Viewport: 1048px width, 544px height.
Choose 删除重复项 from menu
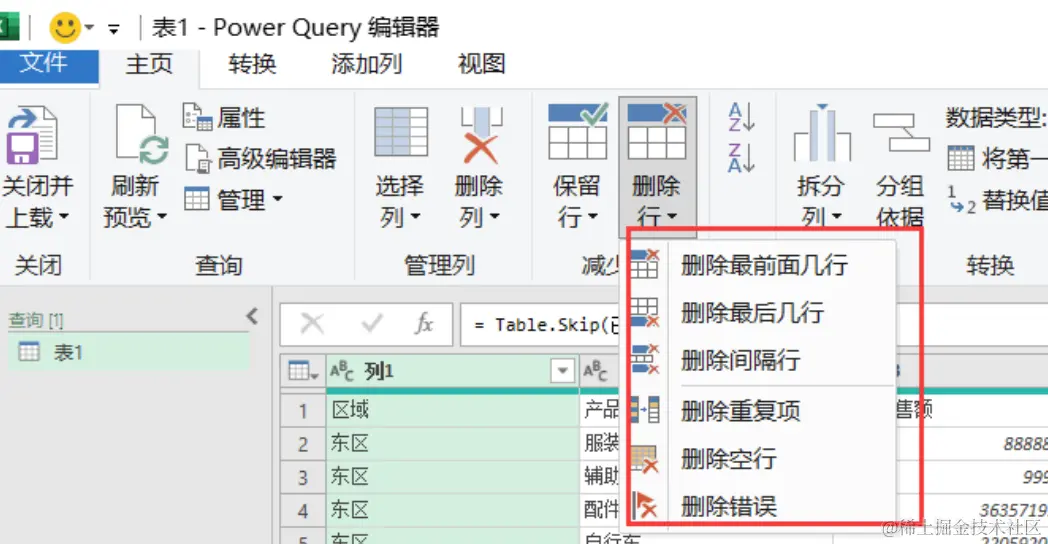tap(761, 410)
